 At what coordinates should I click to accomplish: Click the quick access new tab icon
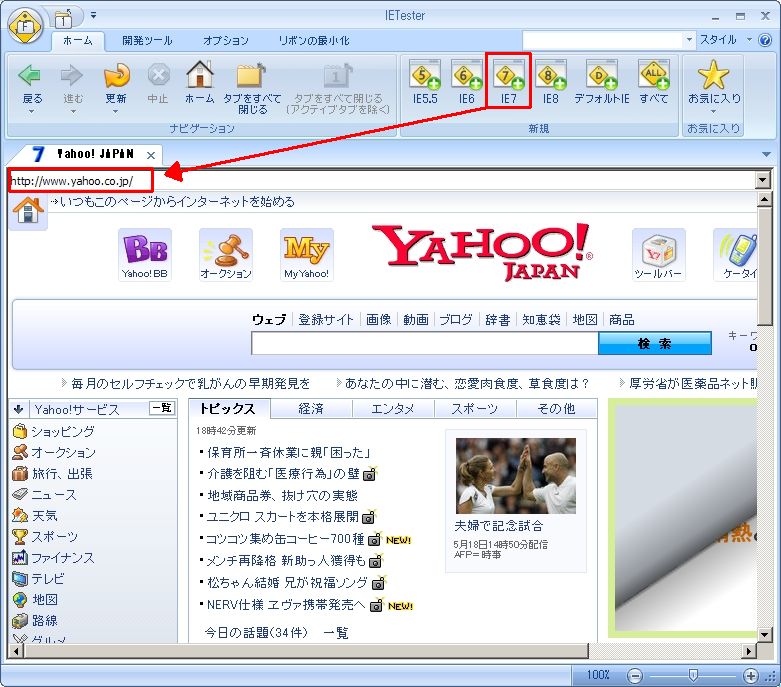tap(64, 19)
